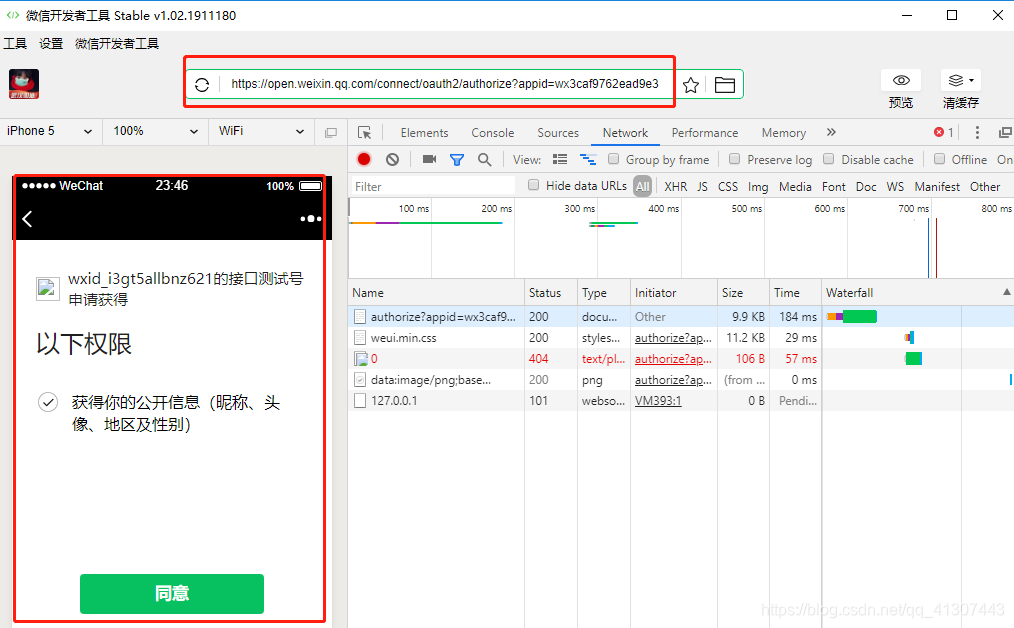Image resolution: width=1014 pixels, height=628 pixels.
Task: Click the red error count indicator
Action: click(944, 132)
